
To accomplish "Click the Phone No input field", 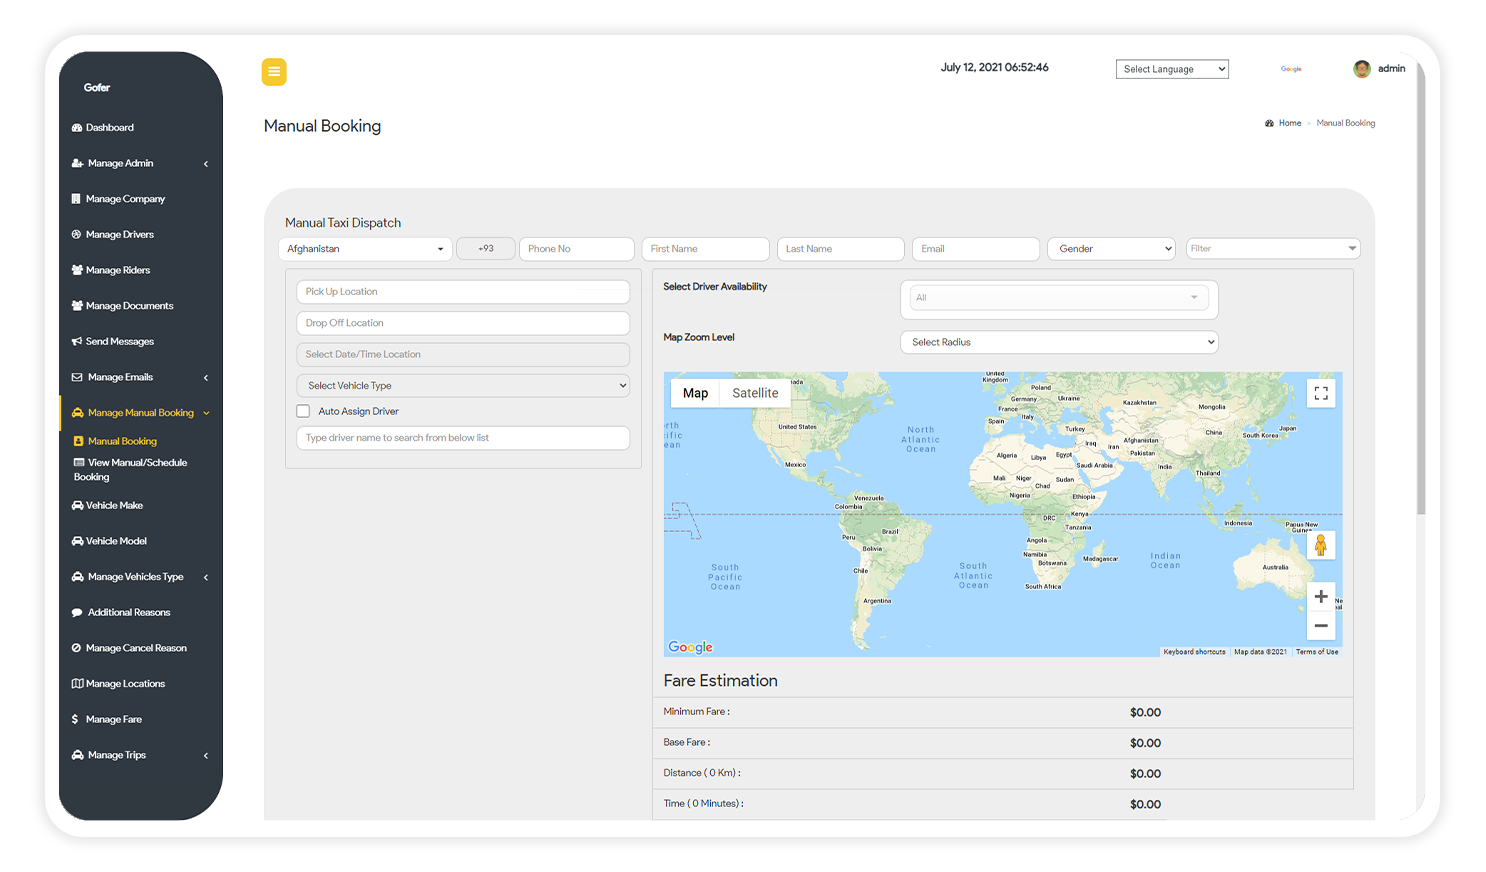I will [577, 249].
